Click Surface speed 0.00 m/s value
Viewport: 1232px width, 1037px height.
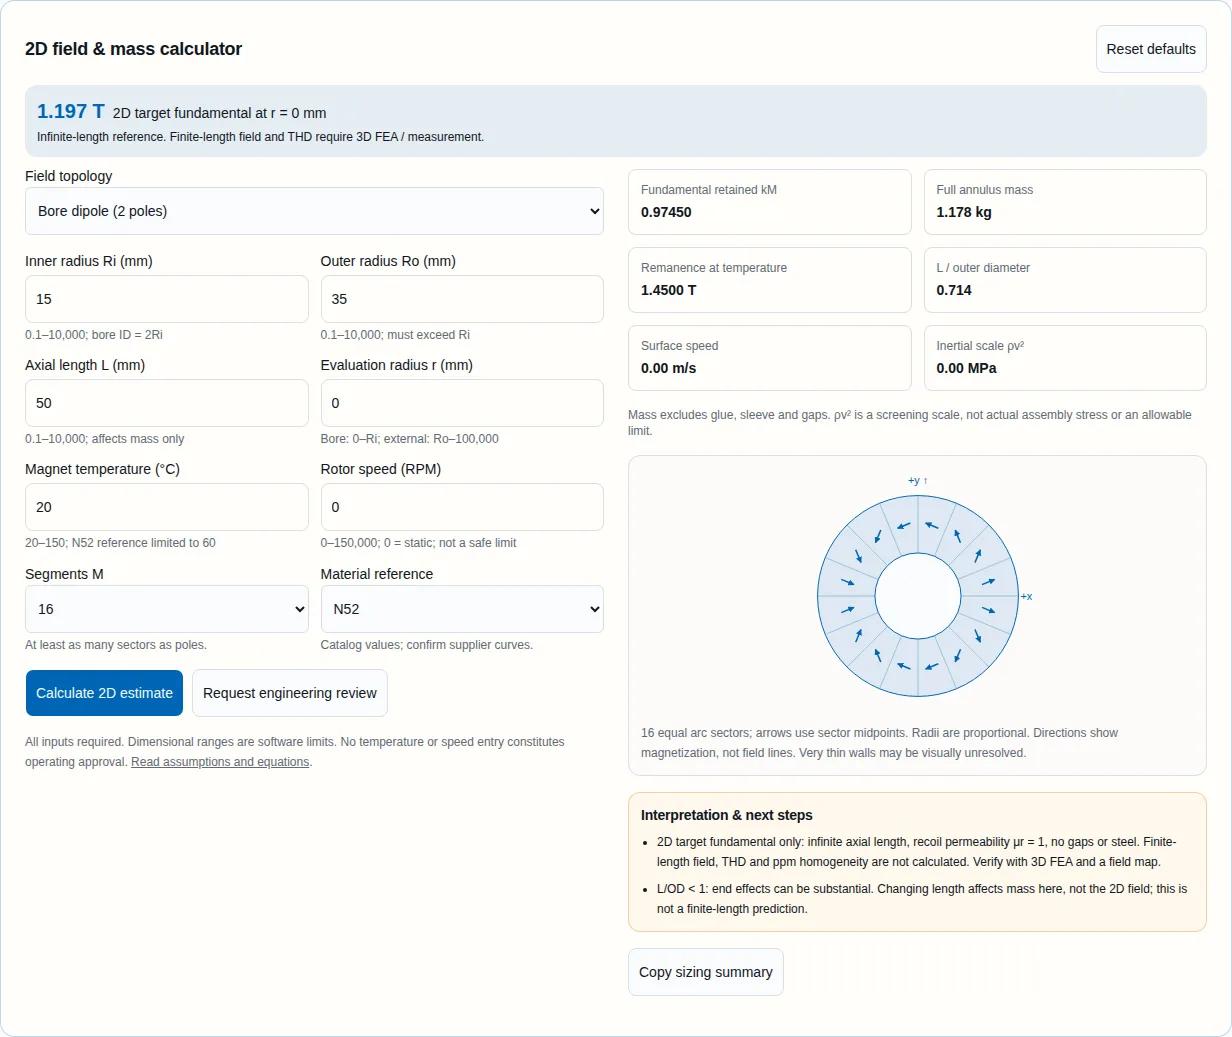point(669,368)
